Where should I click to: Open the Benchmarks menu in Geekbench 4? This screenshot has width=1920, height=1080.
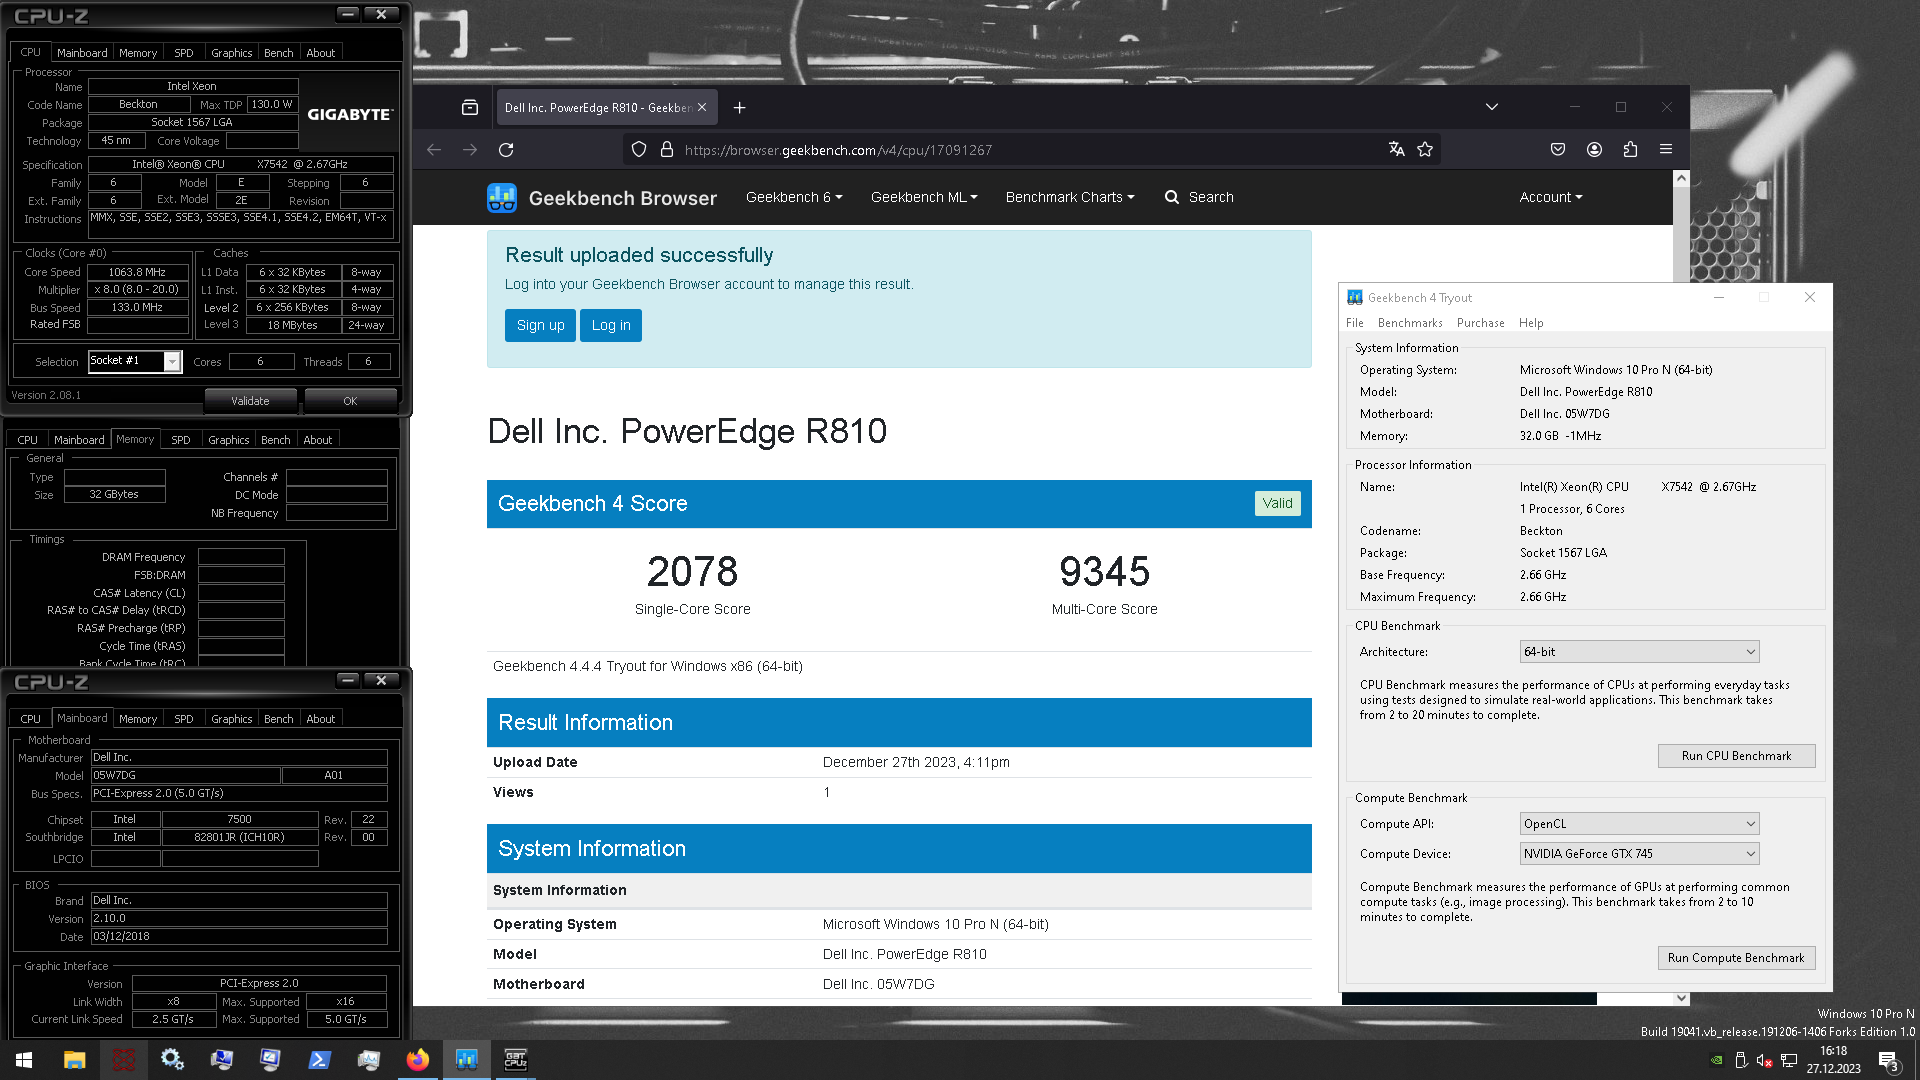1410,323
